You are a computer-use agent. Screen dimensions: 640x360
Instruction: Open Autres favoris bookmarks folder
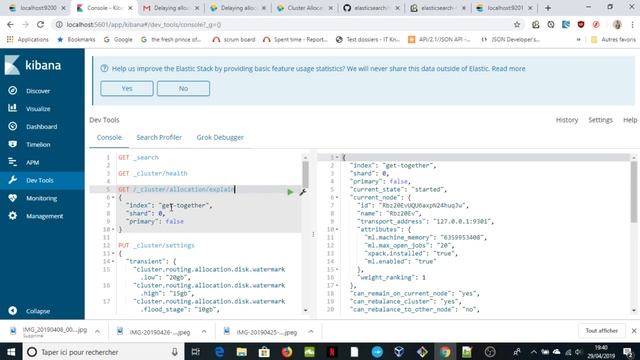coord(613,40)
